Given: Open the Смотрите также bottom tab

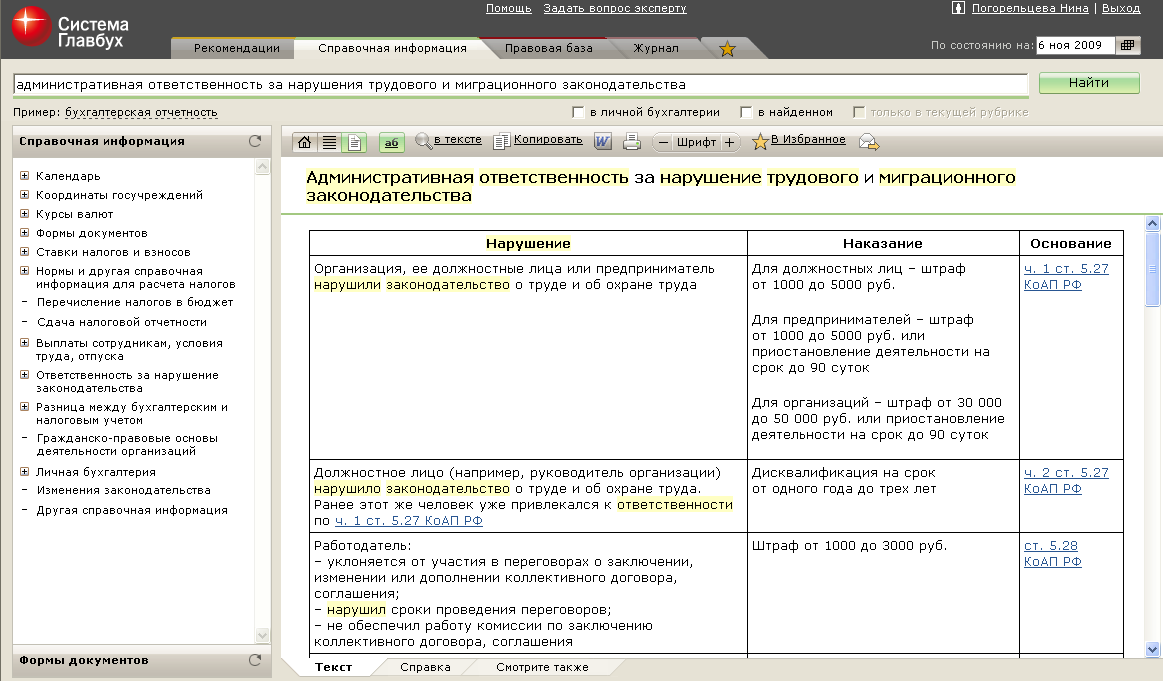Looking at the screenshot, I should coord(541,667).
